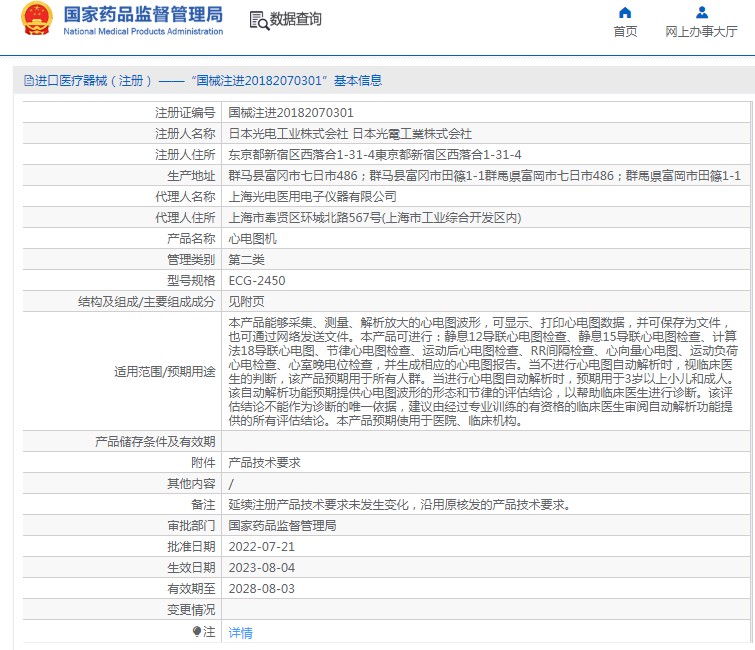Click National Medical Products Administration subtitle
The width and height of the screenshot is (755, 650).
(x=143, y=31)
